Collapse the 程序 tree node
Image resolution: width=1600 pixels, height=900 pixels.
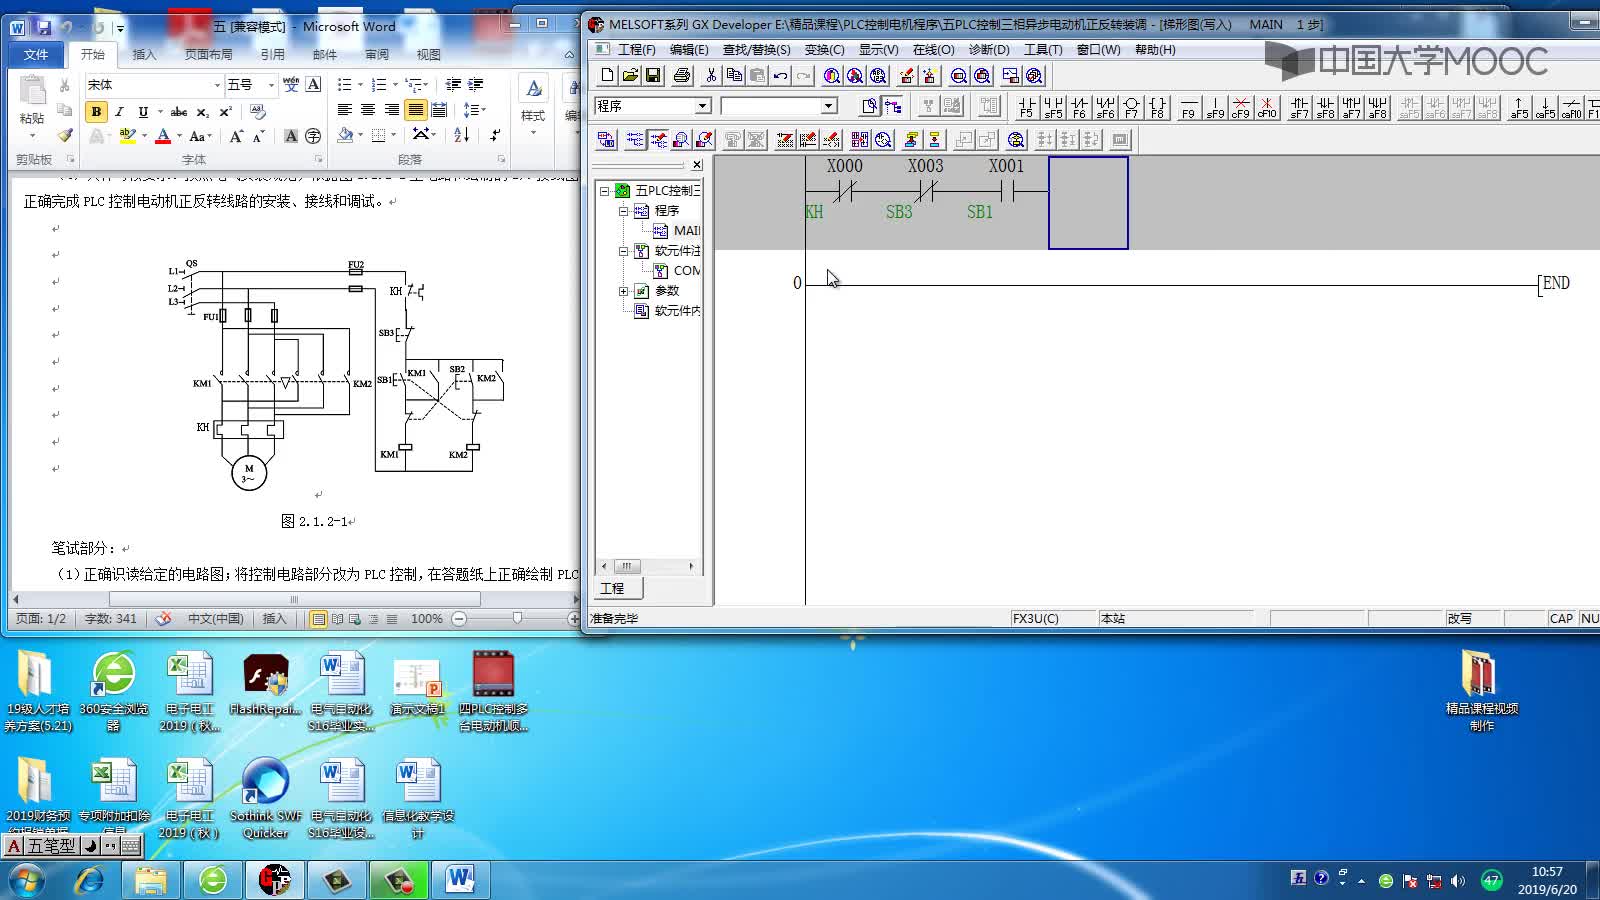point(623,211)
